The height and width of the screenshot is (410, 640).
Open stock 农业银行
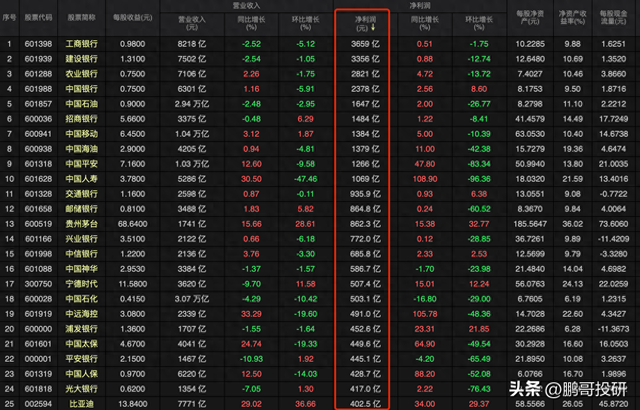(x=82, y=74)
